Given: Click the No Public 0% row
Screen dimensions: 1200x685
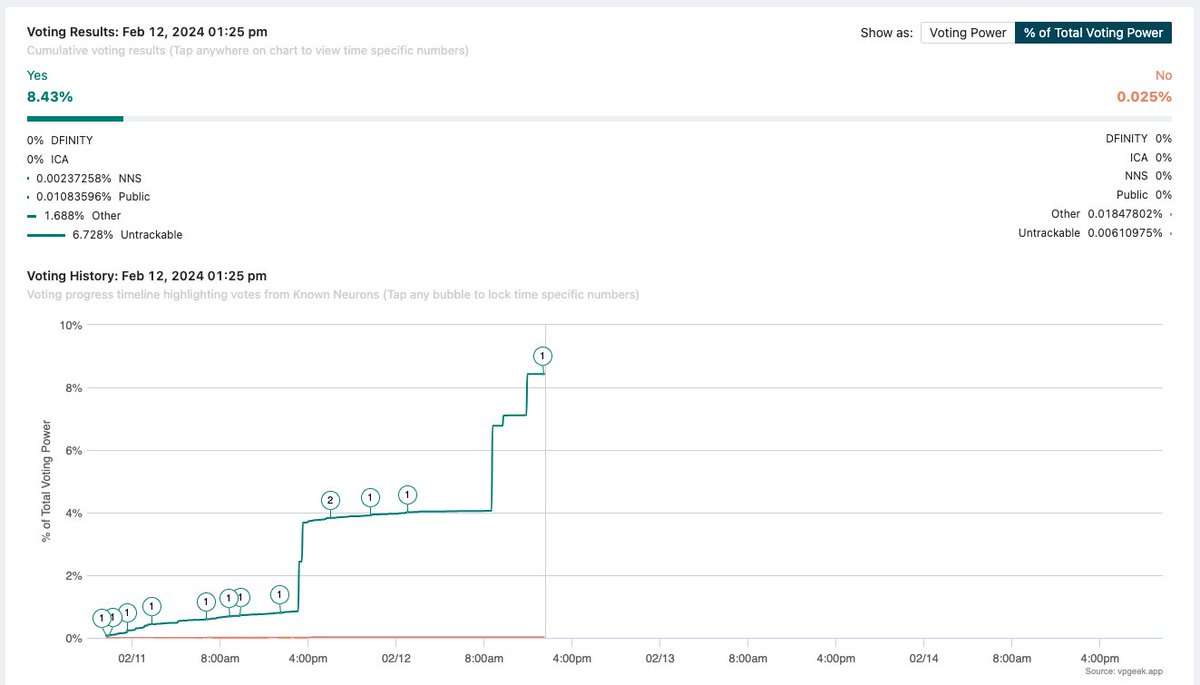Looking at the screenshot, I should click(1144, 195).
